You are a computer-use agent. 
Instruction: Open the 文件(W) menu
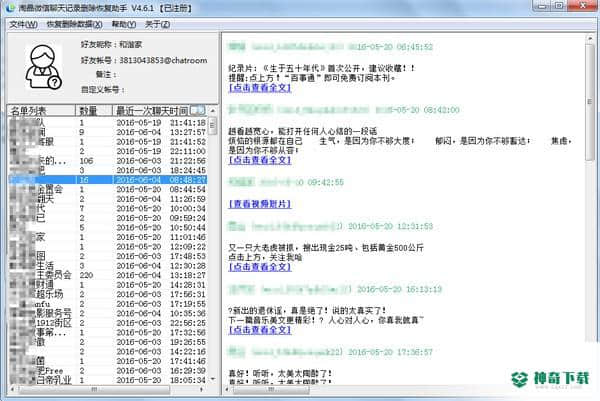pos(23,24)
